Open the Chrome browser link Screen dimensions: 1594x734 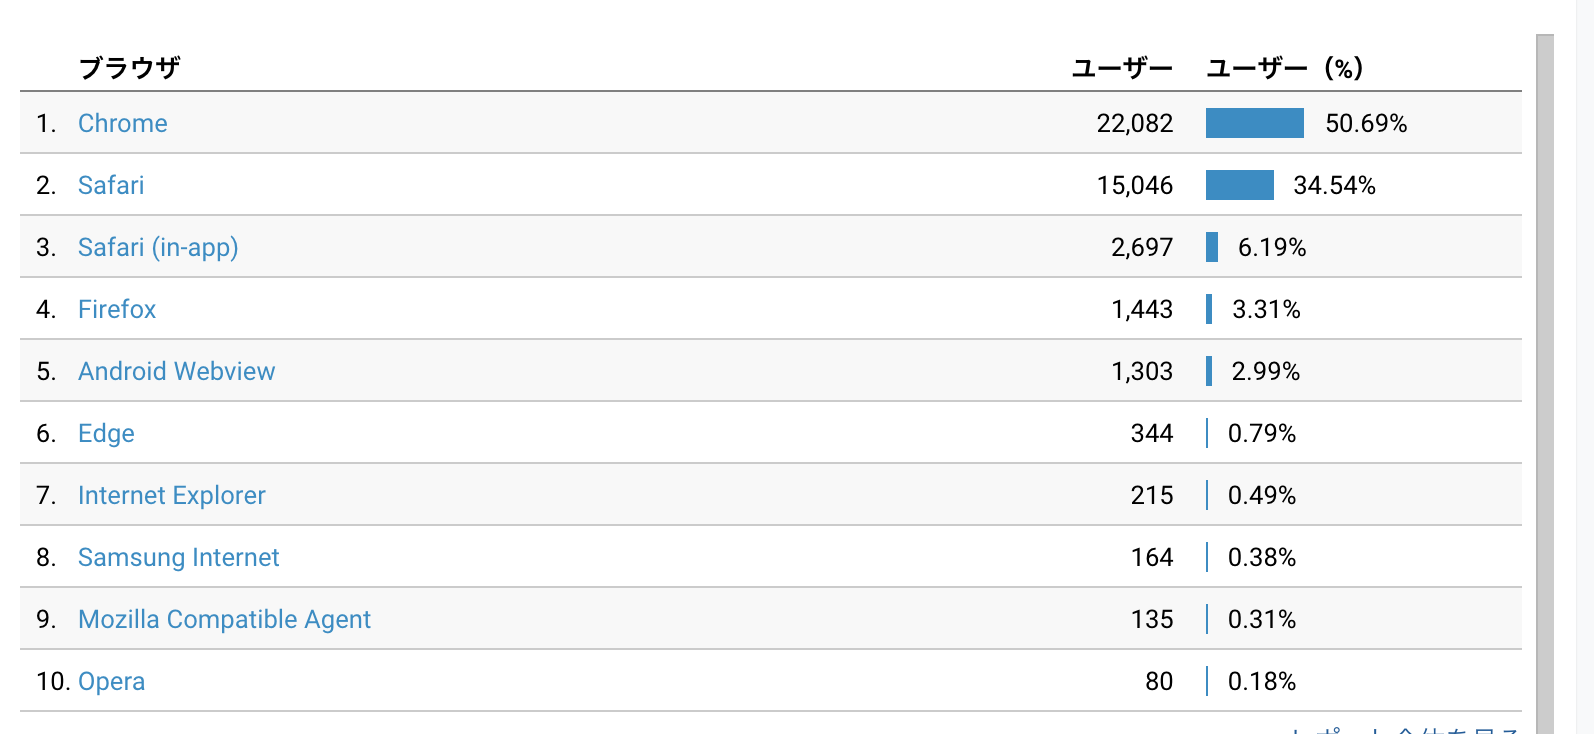pos(122,123)
